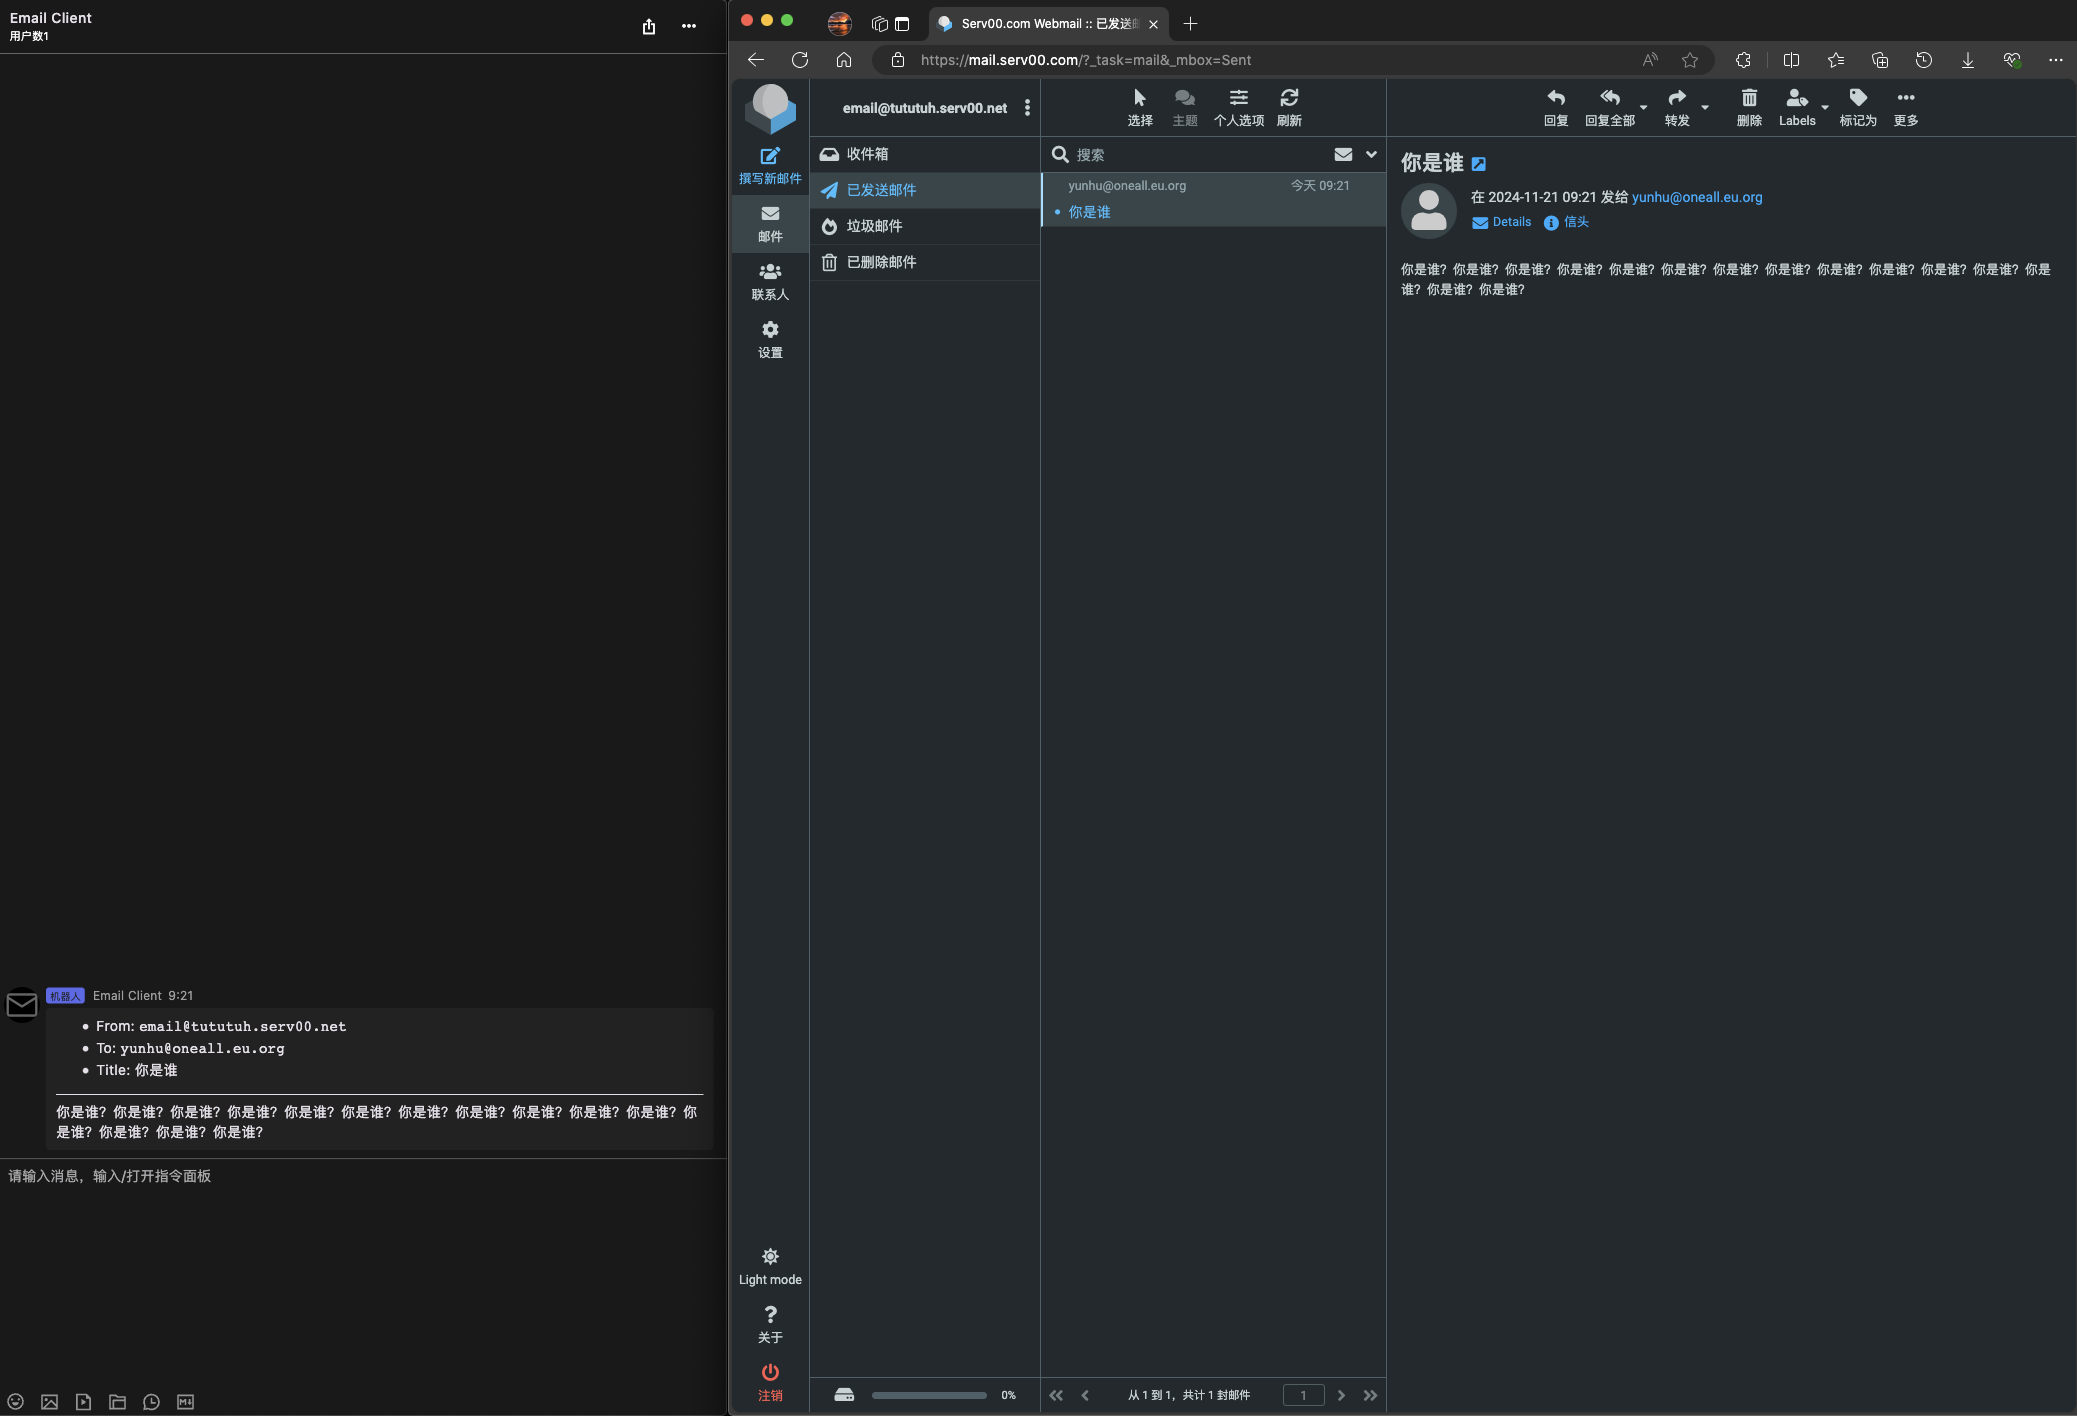Open browser downloads icon
Viewport: 2077px width, 1416px height.
[1967, 60]
